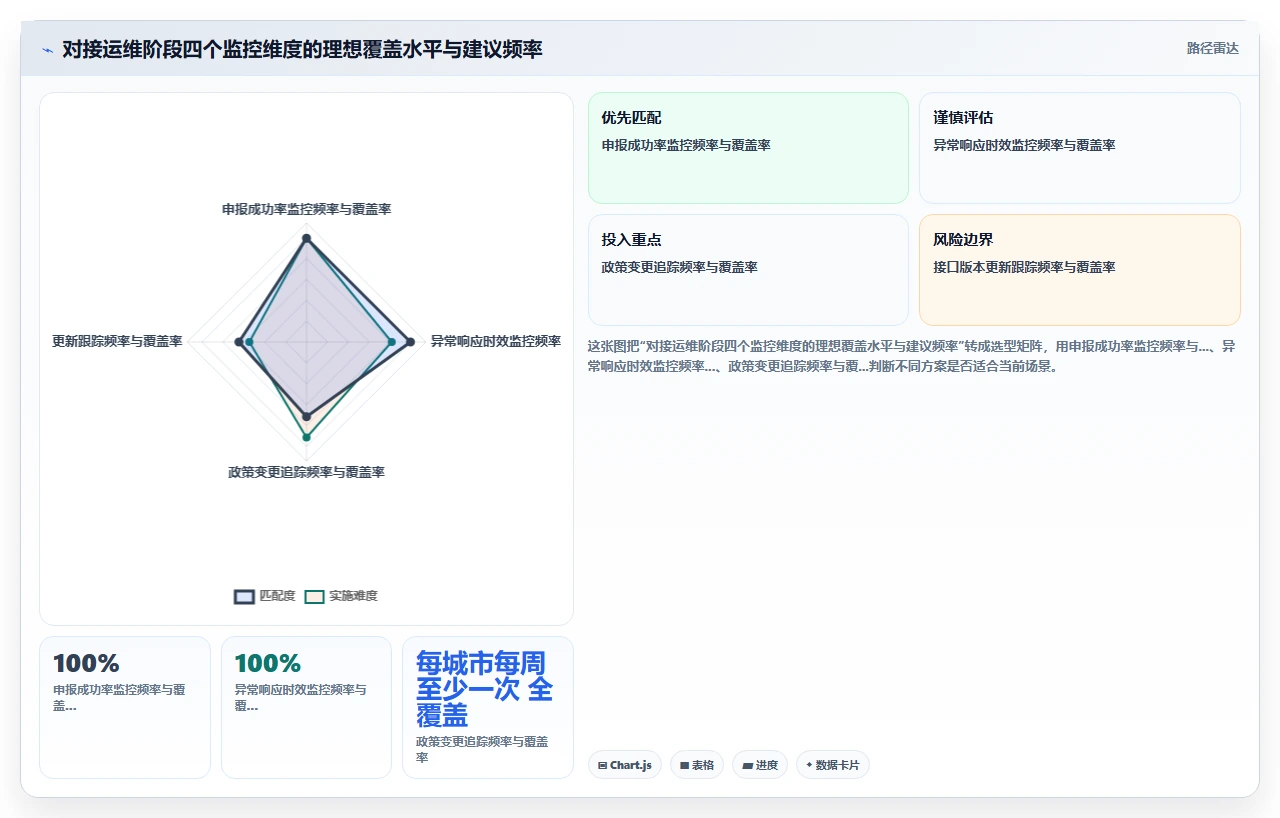Click the Chart.js tag chip
The height and width of the screenshot is (818, 1280).
[x=625, y=765]
